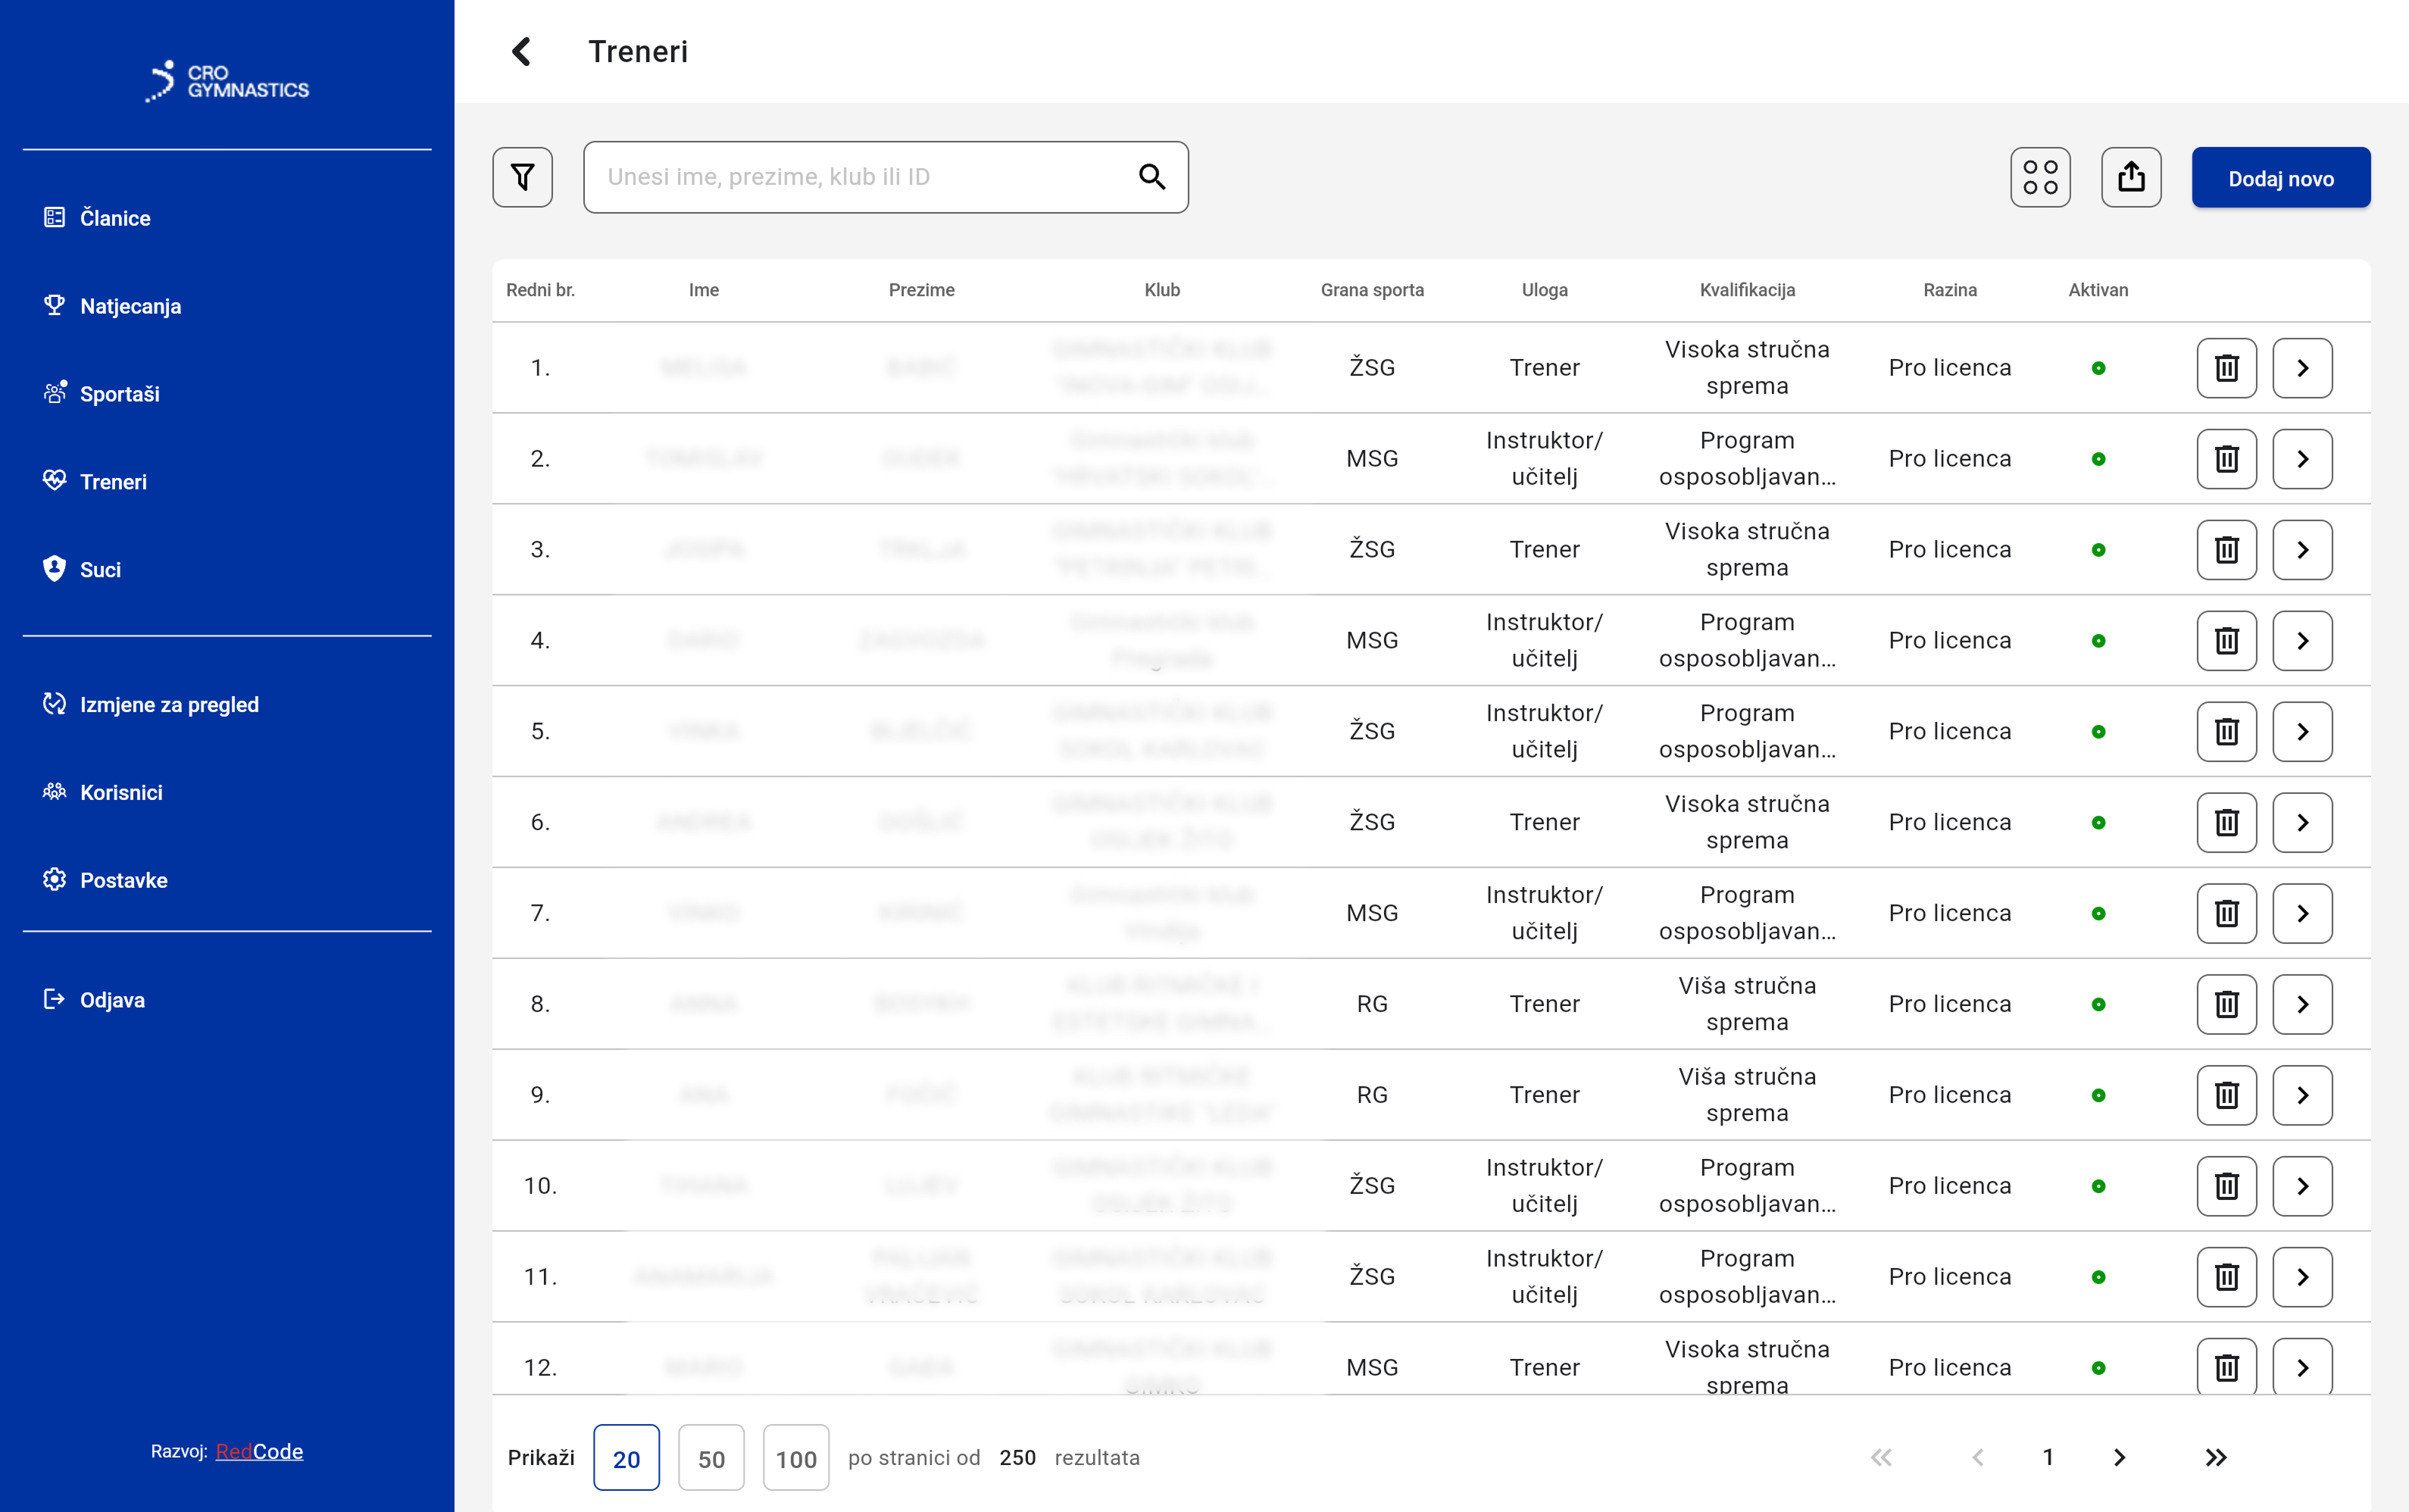Open details arrow for row 3
2409x1512 pixels.
2302,550
